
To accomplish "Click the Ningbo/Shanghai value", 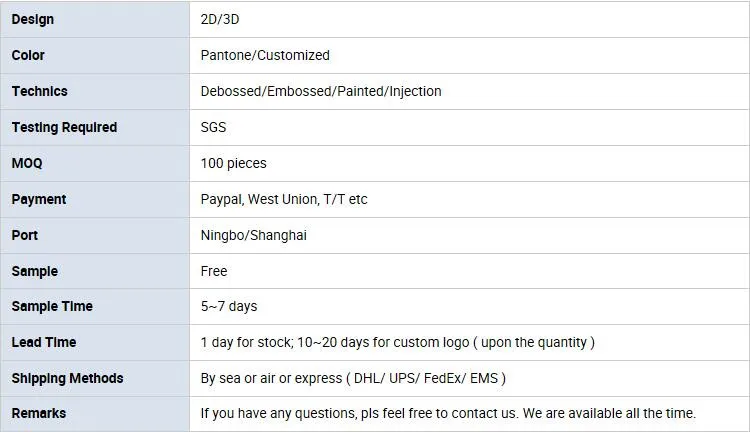I will pos(254,235).
